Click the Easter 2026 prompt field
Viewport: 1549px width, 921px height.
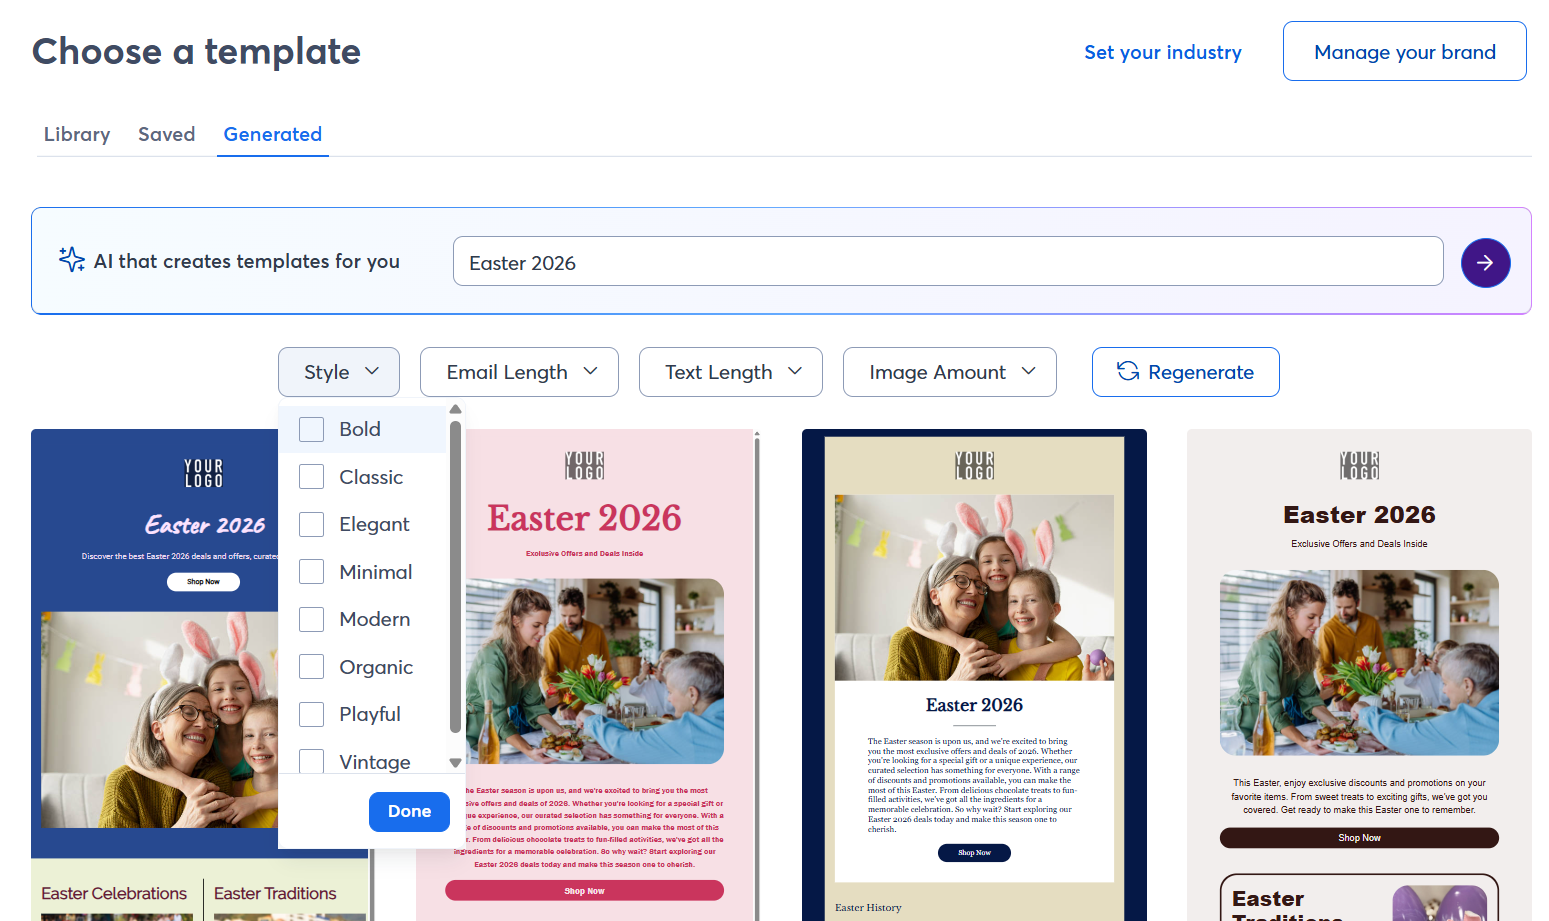[947, 261]
